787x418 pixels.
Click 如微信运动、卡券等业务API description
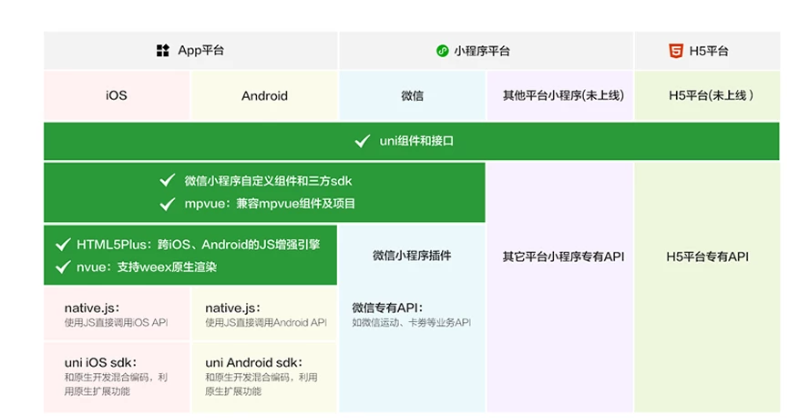tap(412, 323)
